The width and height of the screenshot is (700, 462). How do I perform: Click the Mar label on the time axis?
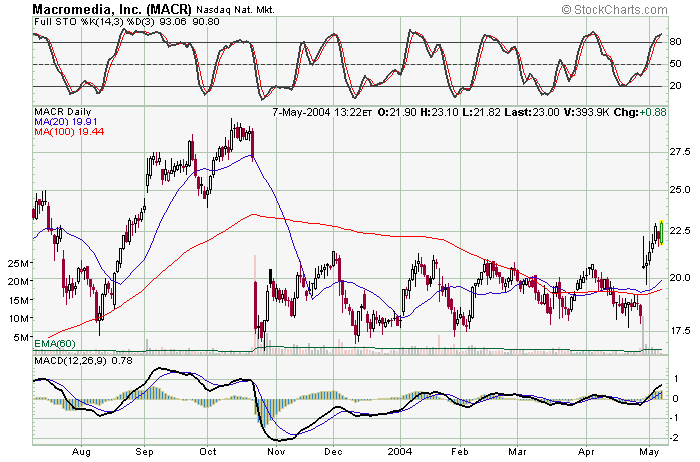pos(517,451)
